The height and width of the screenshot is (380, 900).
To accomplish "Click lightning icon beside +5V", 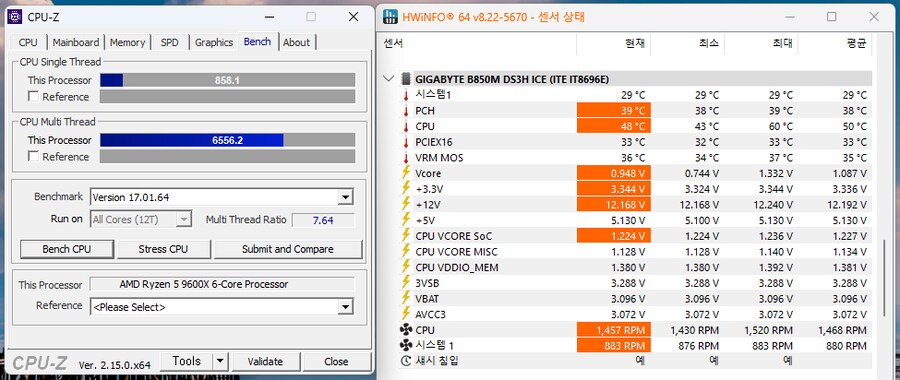I will 406,220.
